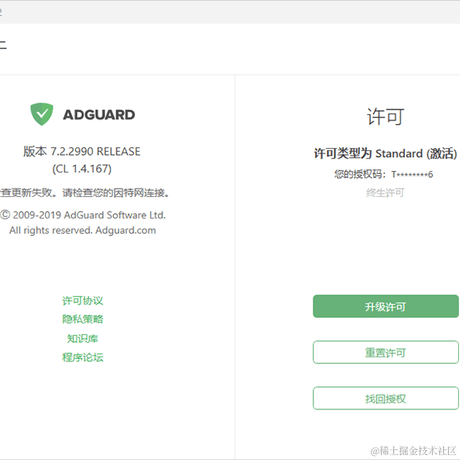Click the update check failed message
460x460 pixels.
(x=84, y=193)
